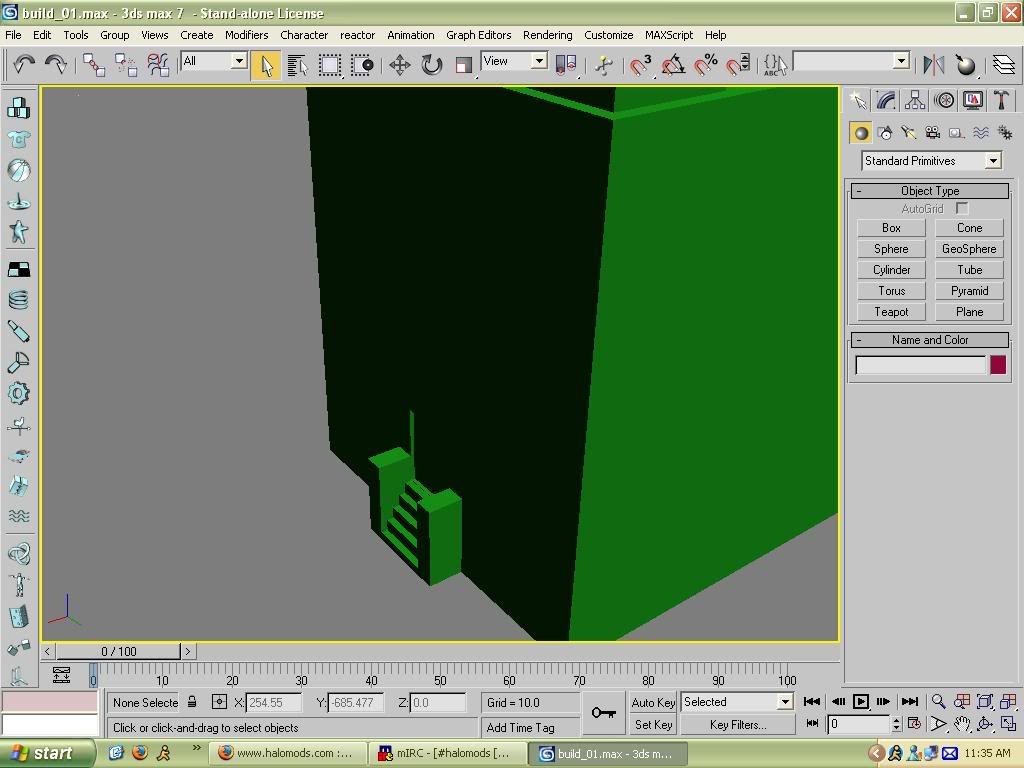1024x768 pixels.
Task: Open the reactor menu
Action: tap(357, 35)
